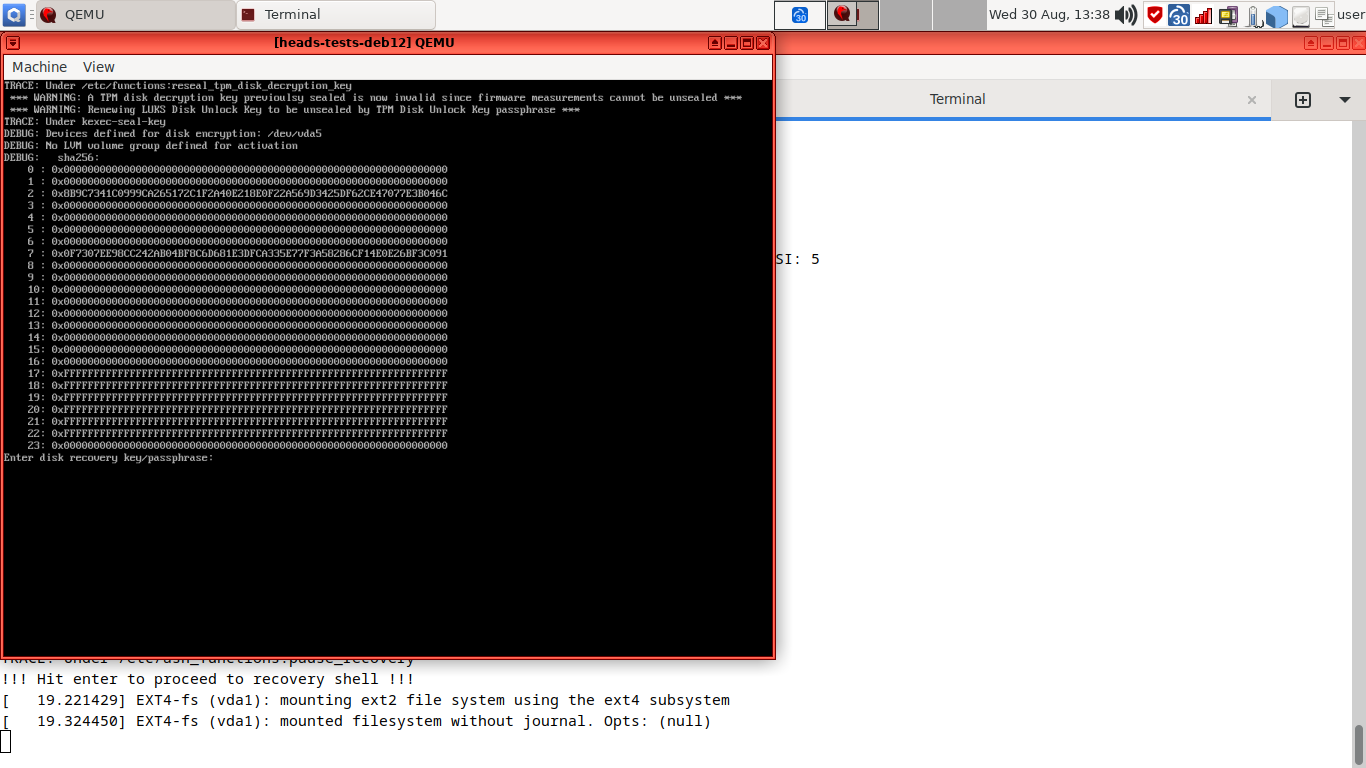The width and height of the screenshot is (1366, 768).
Task: Click the disk recovery key passphrase prompt
Action: [108, 457]
